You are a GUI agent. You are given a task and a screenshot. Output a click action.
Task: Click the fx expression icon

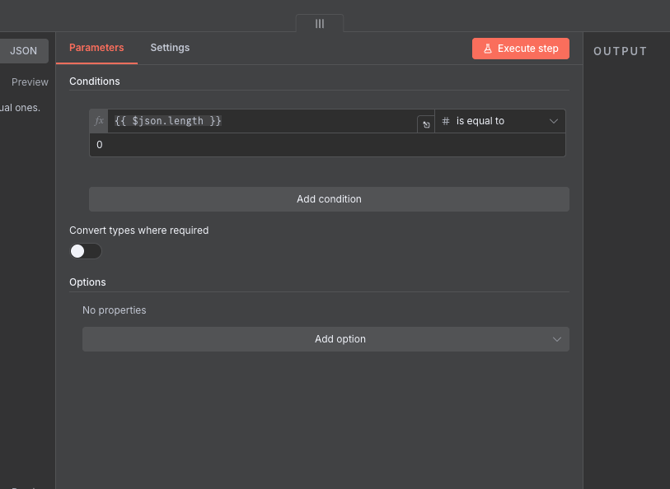(99, 121)
